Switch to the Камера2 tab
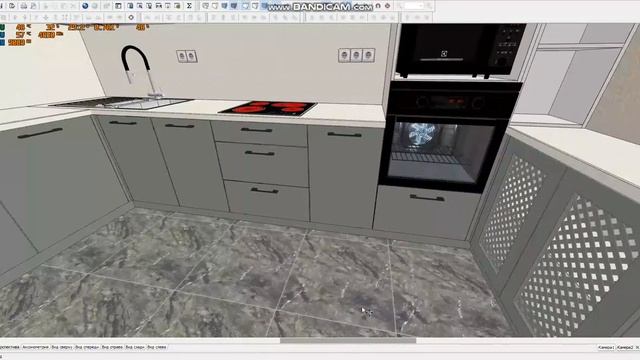This screenshot has height=360, width=640. click(624, 347)
